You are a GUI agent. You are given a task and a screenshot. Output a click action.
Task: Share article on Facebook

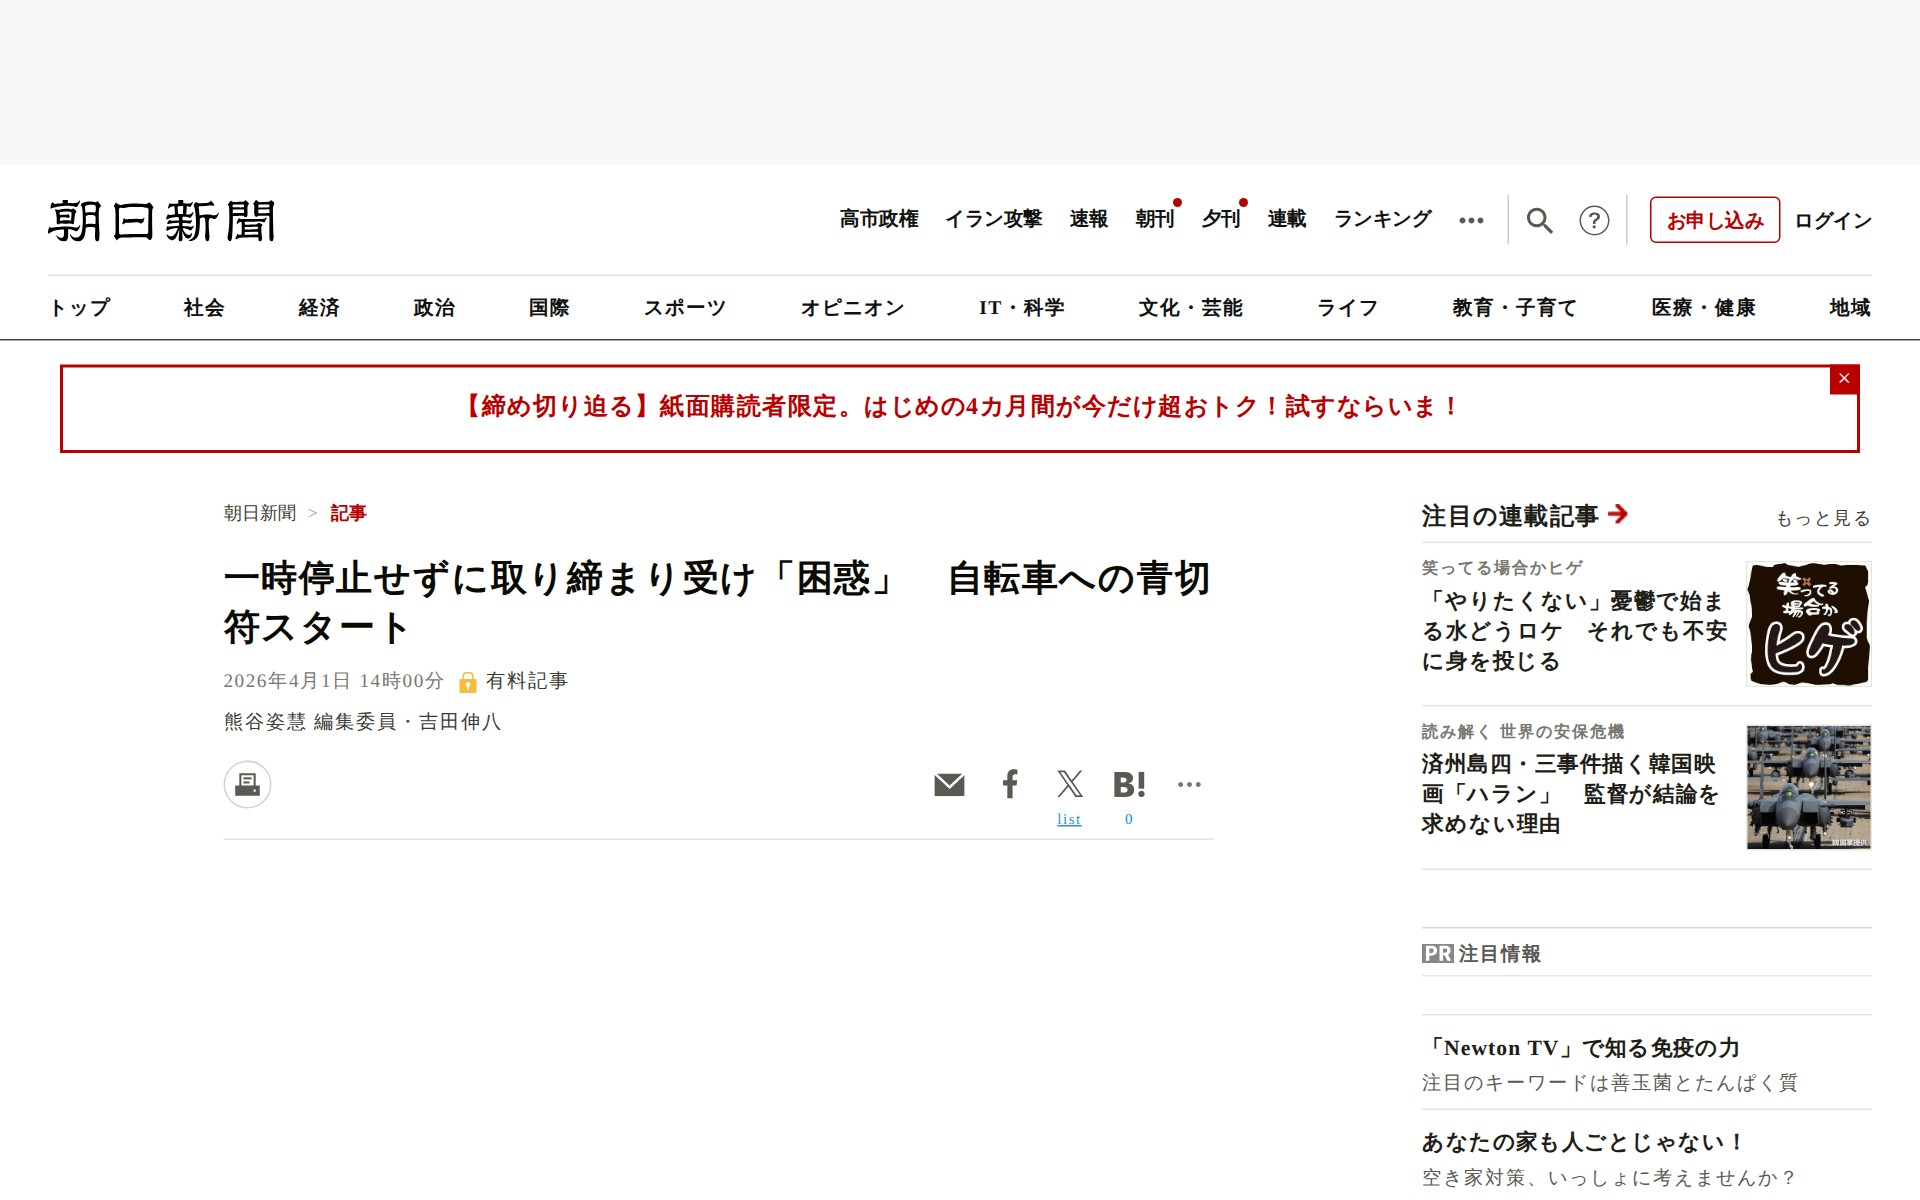(x=1010, y=784)
